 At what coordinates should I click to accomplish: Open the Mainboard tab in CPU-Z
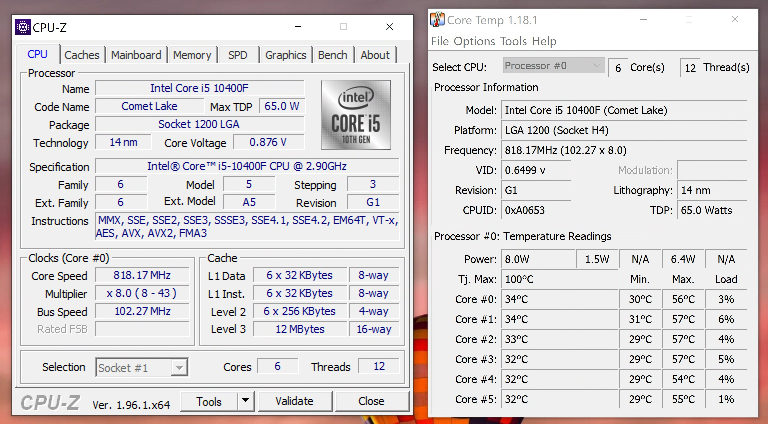136,55
